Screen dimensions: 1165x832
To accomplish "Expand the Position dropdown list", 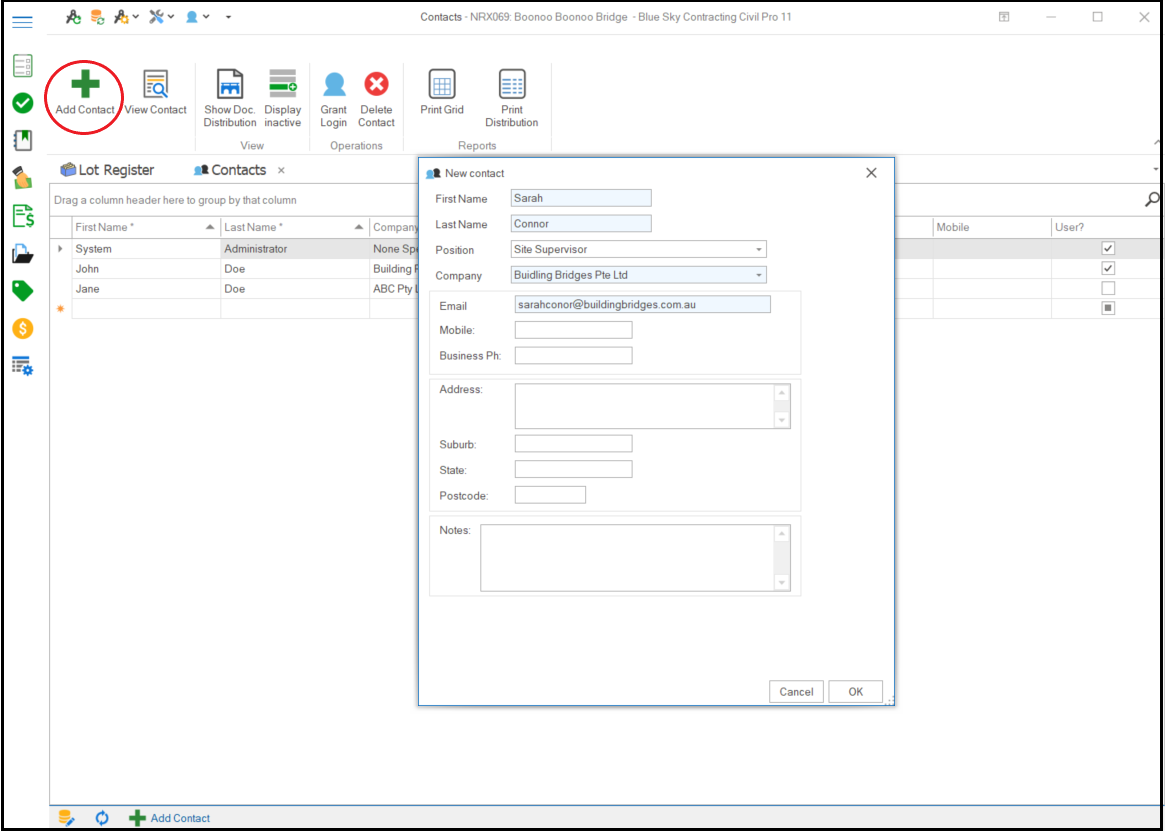I will click(759, 250).
